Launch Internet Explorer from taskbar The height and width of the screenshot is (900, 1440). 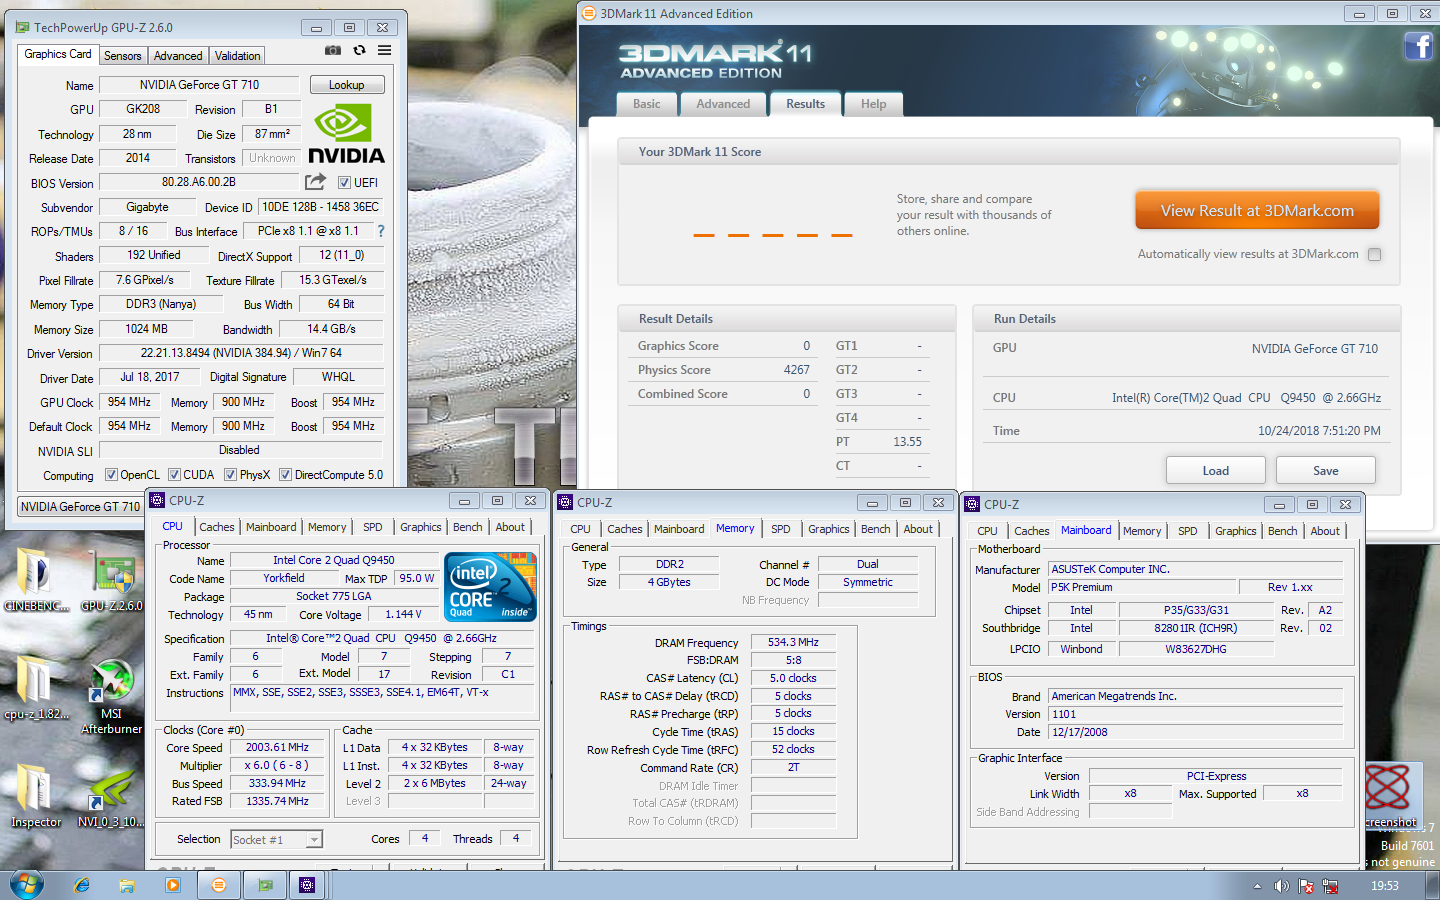(82, 885)
